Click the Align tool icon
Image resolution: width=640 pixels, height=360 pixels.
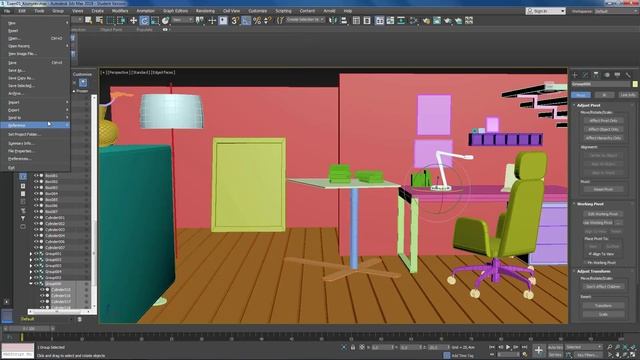click(343, 20)
